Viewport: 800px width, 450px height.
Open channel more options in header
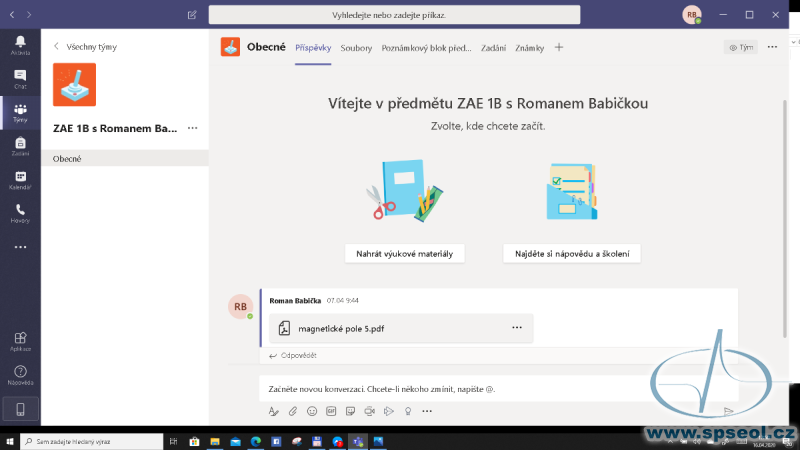pyautogui.click(x=772, y=47)
